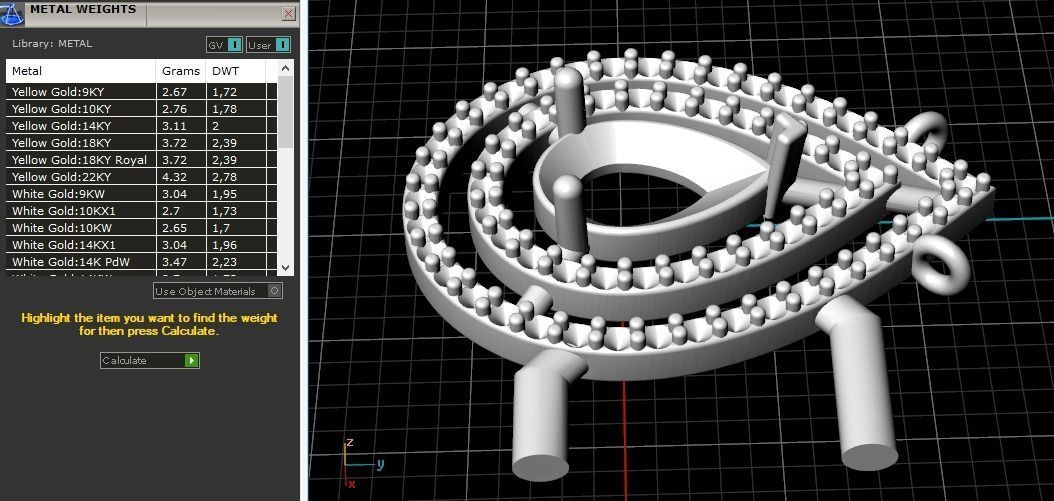
Task: Click the 2,78 DWT value
Action: (224, 177)
